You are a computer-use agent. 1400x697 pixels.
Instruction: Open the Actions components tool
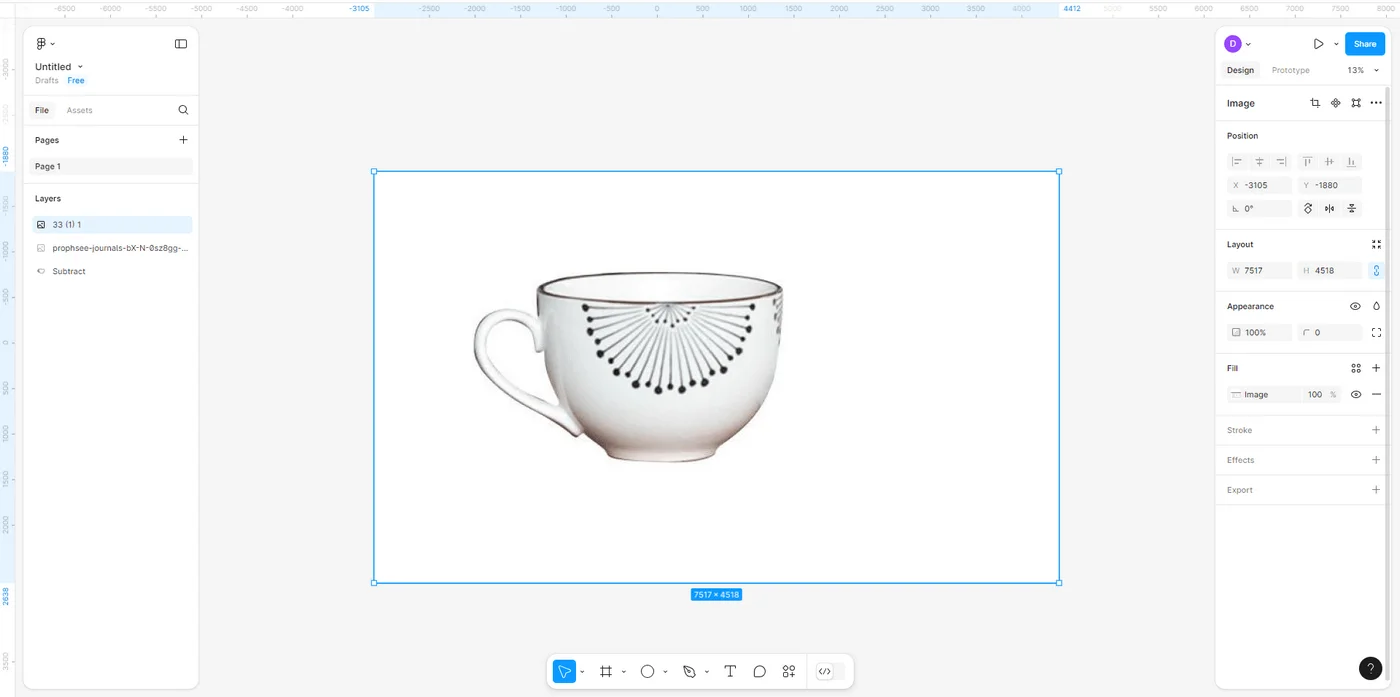(x=789, y=672)
